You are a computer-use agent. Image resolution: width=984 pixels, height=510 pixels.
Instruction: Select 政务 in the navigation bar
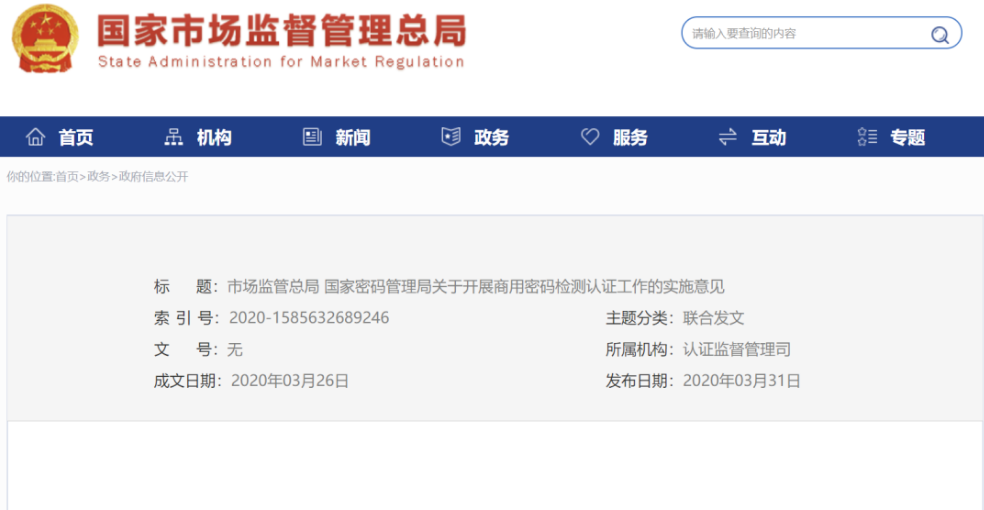click(x=491, y=138)
